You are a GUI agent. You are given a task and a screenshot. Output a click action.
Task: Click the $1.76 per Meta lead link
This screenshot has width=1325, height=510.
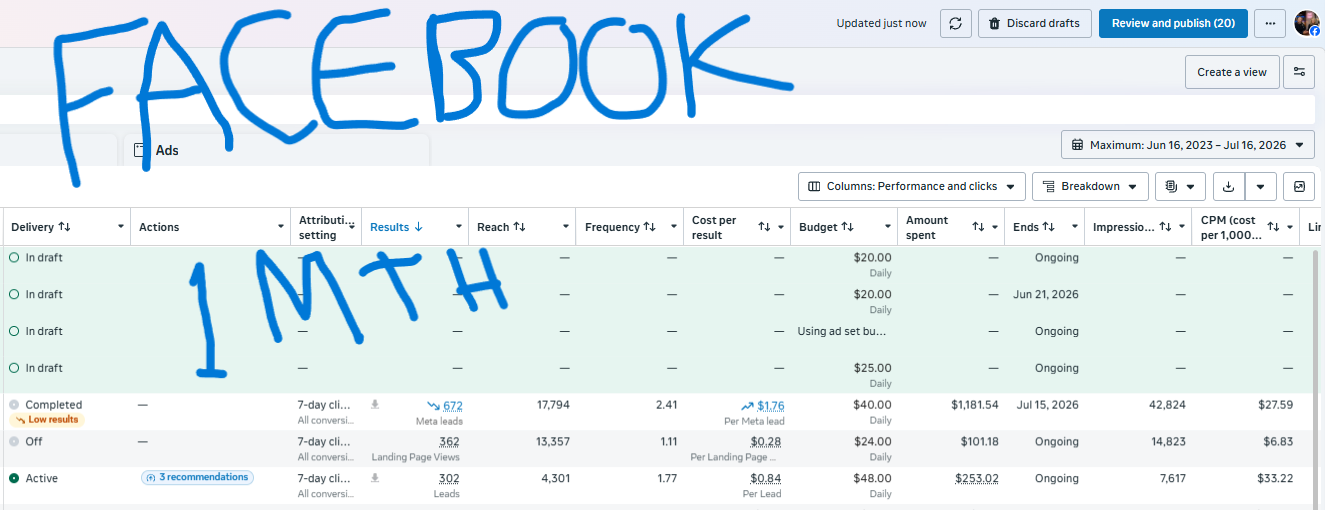pyautogui.click(x=770, y=405)
